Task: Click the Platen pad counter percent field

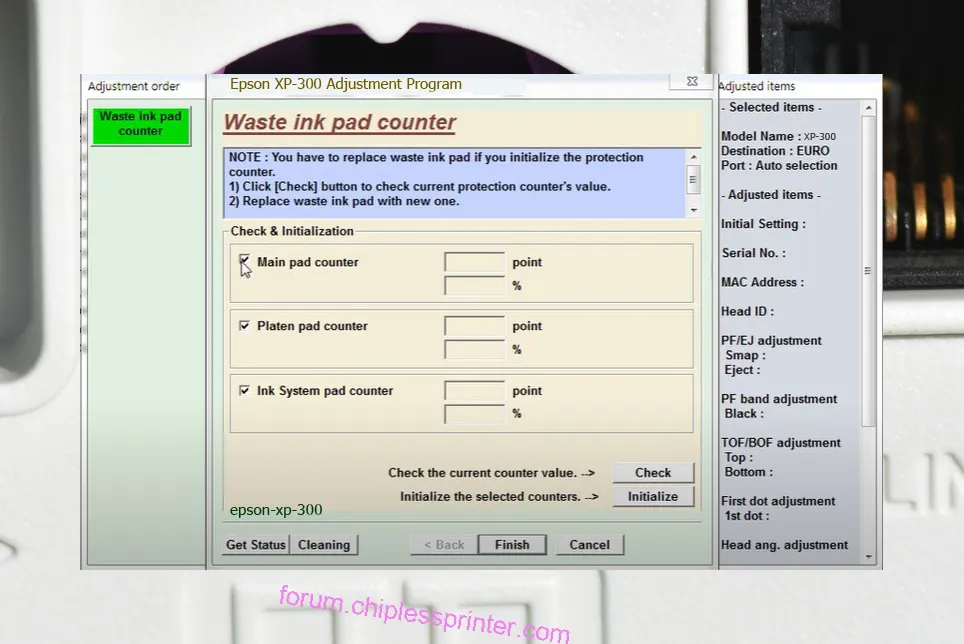Action: click(x=474, y=350)
